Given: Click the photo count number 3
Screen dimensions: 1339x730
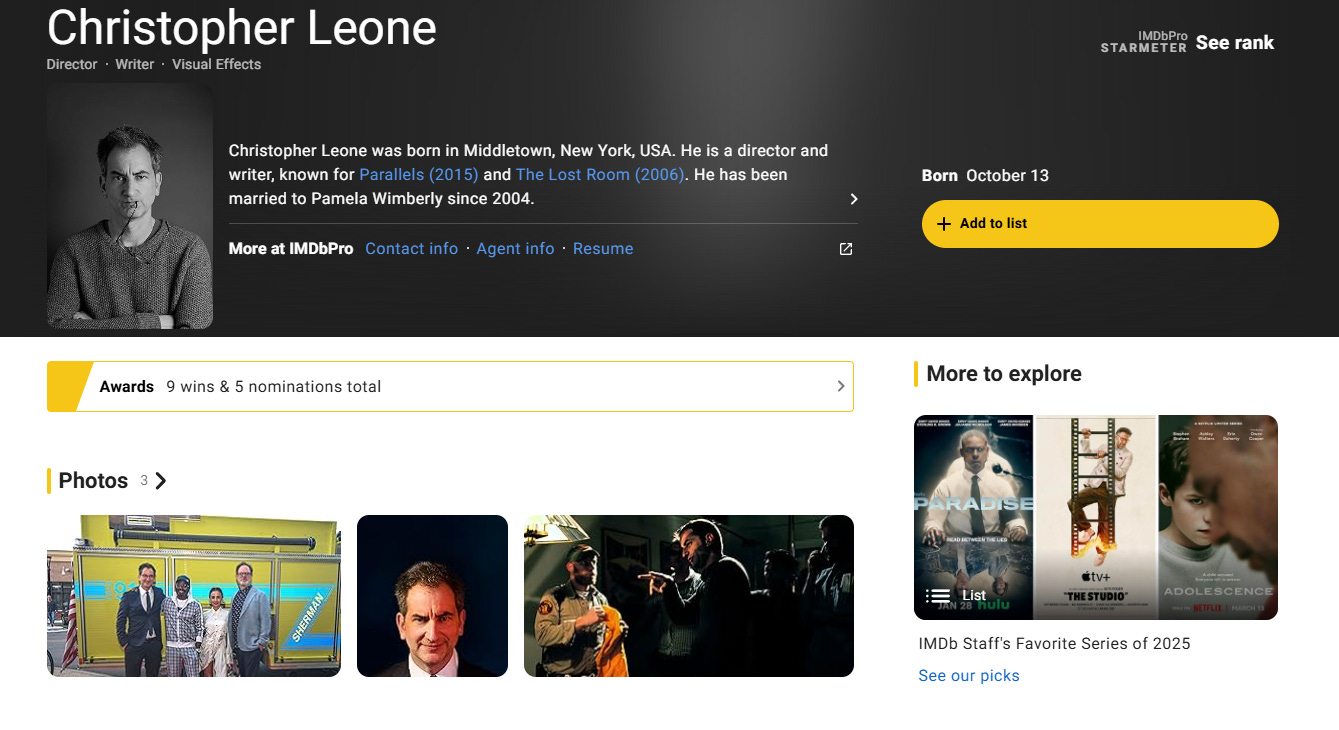Looking at the screenshot, I should 144,481.
